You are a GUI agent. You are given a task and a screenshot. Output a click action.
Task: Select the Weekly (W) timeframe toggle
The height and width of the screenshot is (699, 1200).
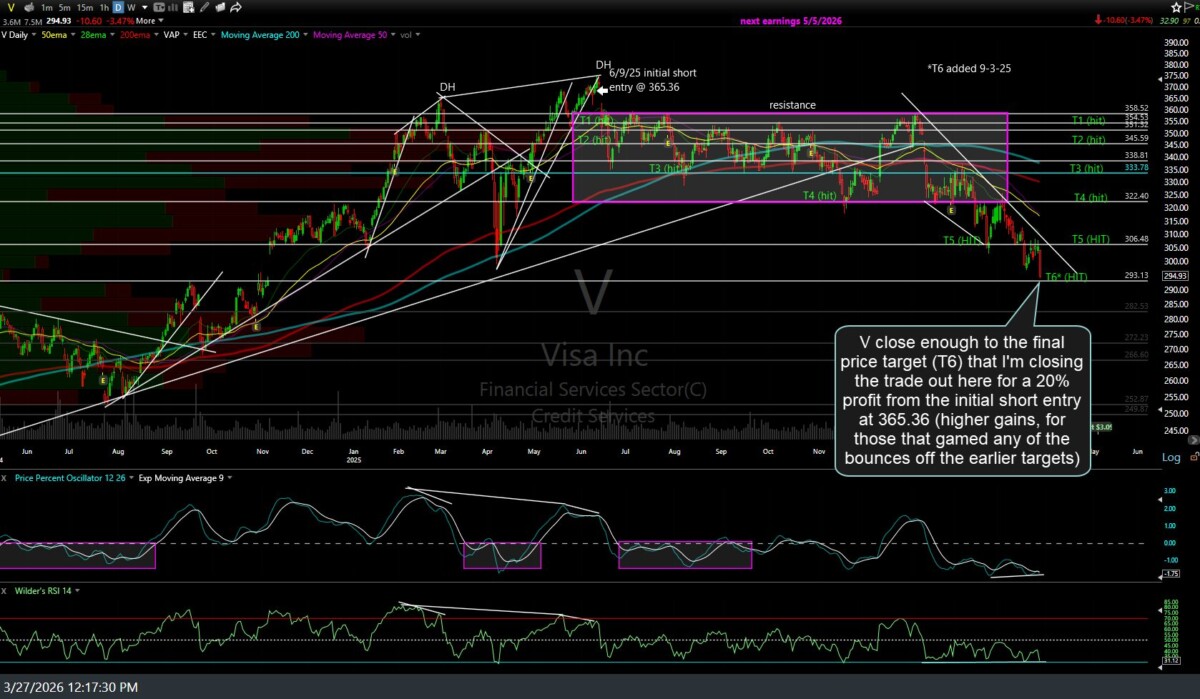point(131,7)
